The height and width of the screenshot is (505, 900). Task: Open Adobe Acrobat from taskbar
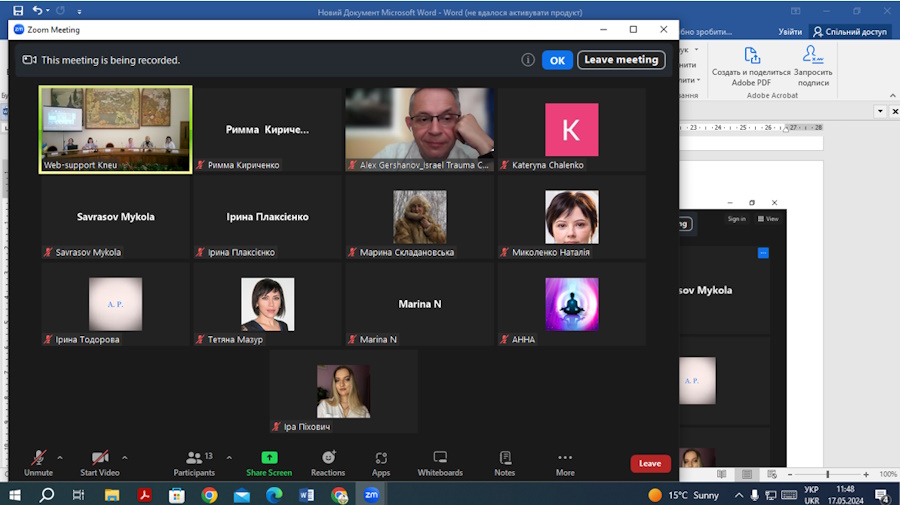point(144,494)
